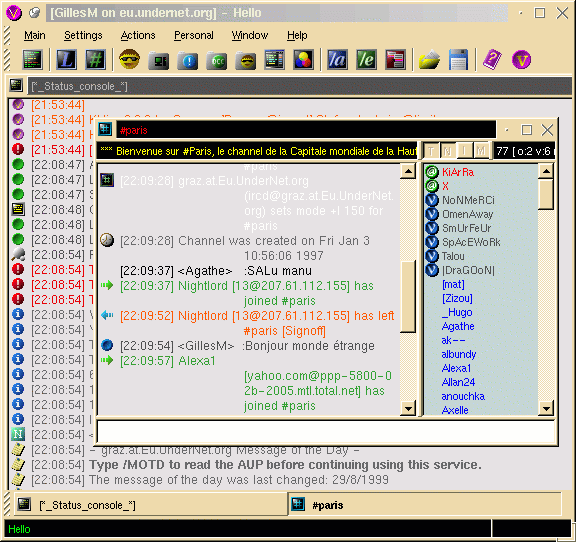Click the sunglasses smiley toolbar icon
Screen dimensions: 576x542
pos(129,60)
